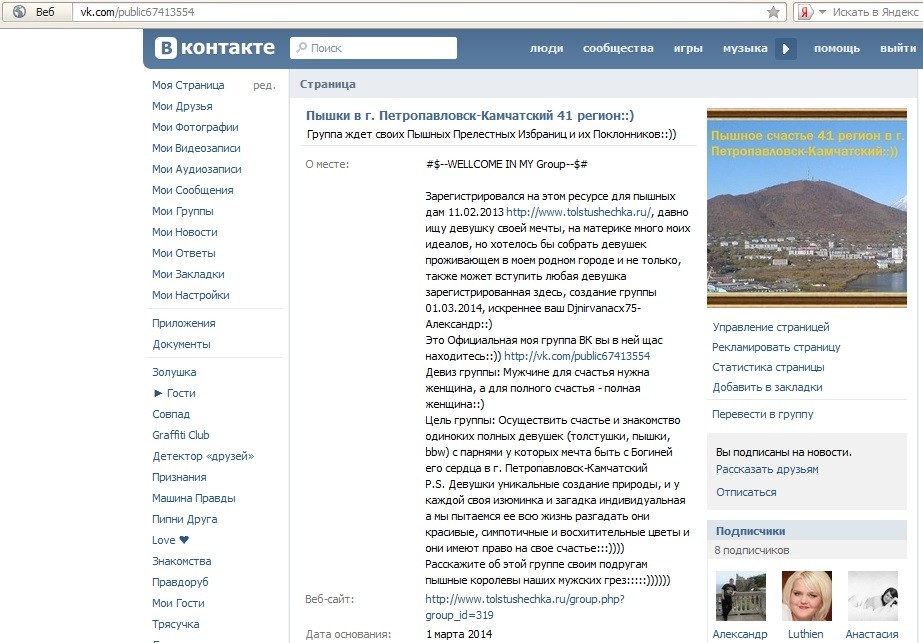
Task: Launch Graffiti Club app
Action: 181,435
